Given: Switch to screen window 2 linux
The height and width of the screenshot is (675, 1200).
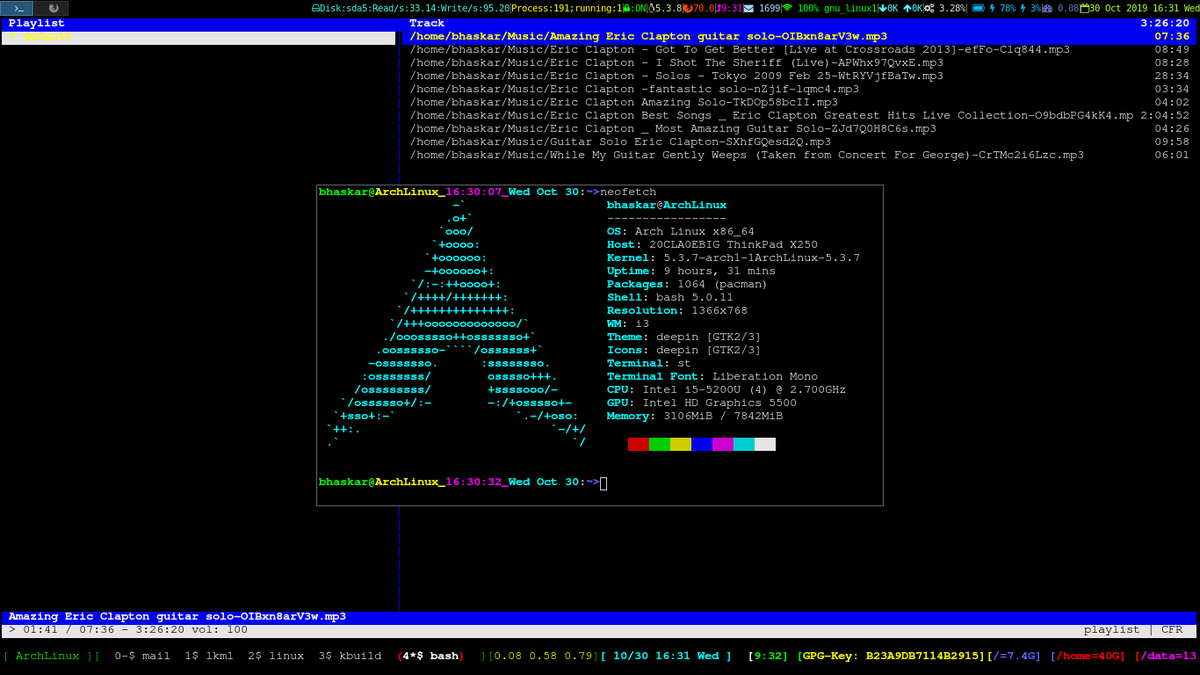Looking at the screenshot, I should [x=276, y=656].
